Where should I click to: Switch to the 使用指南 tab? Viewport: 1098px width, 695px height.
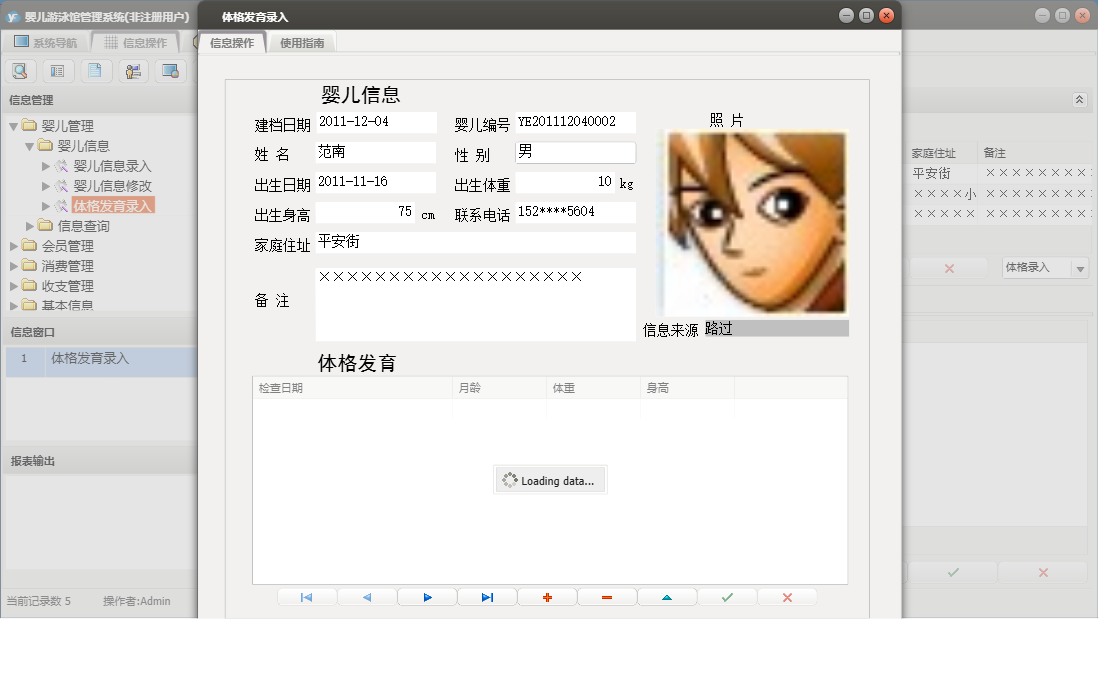point(303,43)
